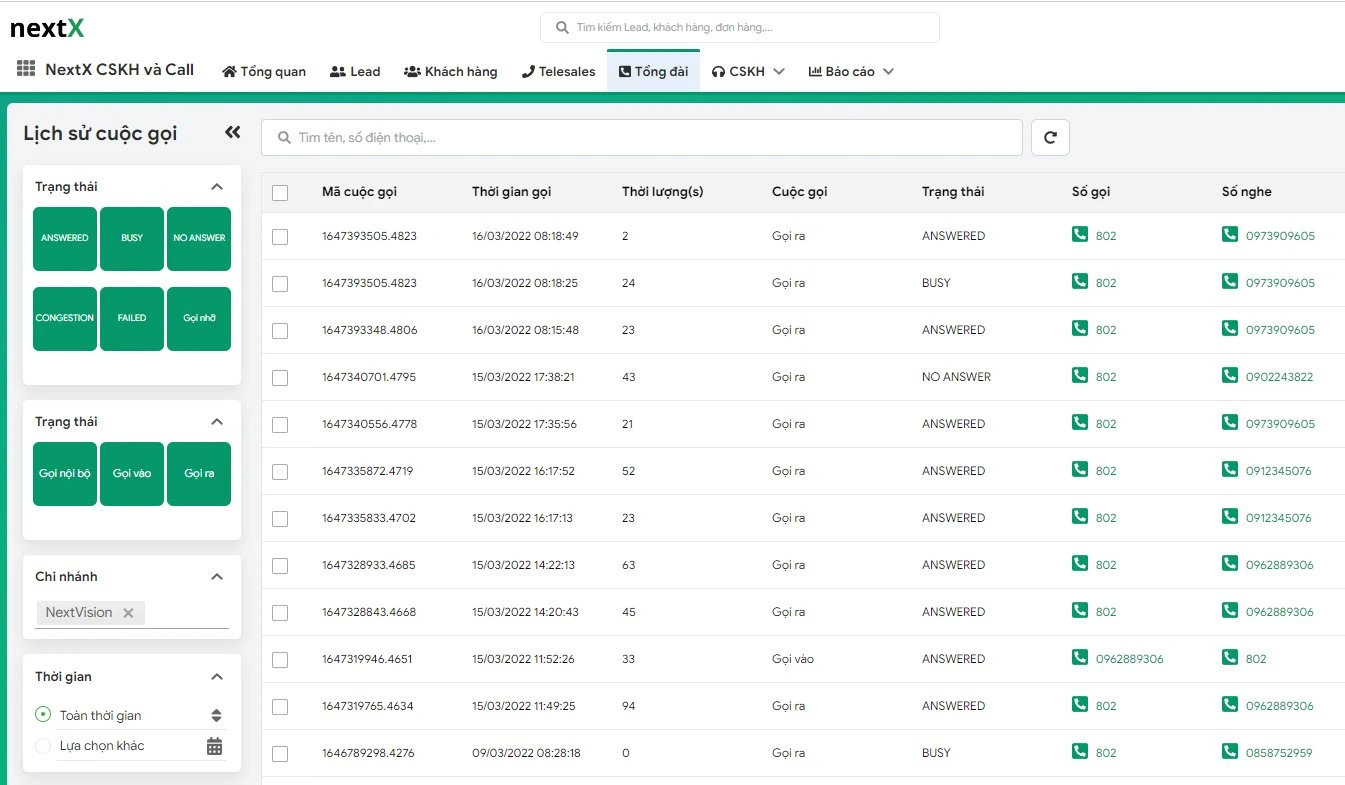Collapse the call history sidebar with double-chevron
Viewport: 1345px width, 785px height.
pyautogui.click(x=232, y=132)
